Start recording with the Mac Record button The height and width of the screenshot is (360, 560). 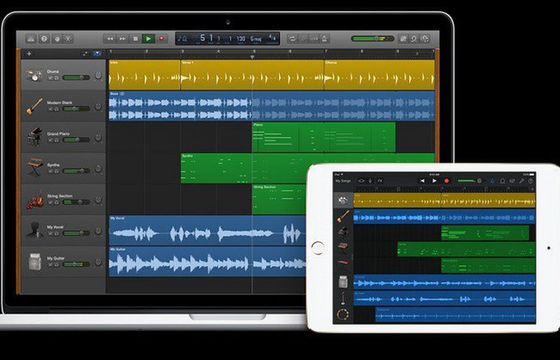click(162, 38)
